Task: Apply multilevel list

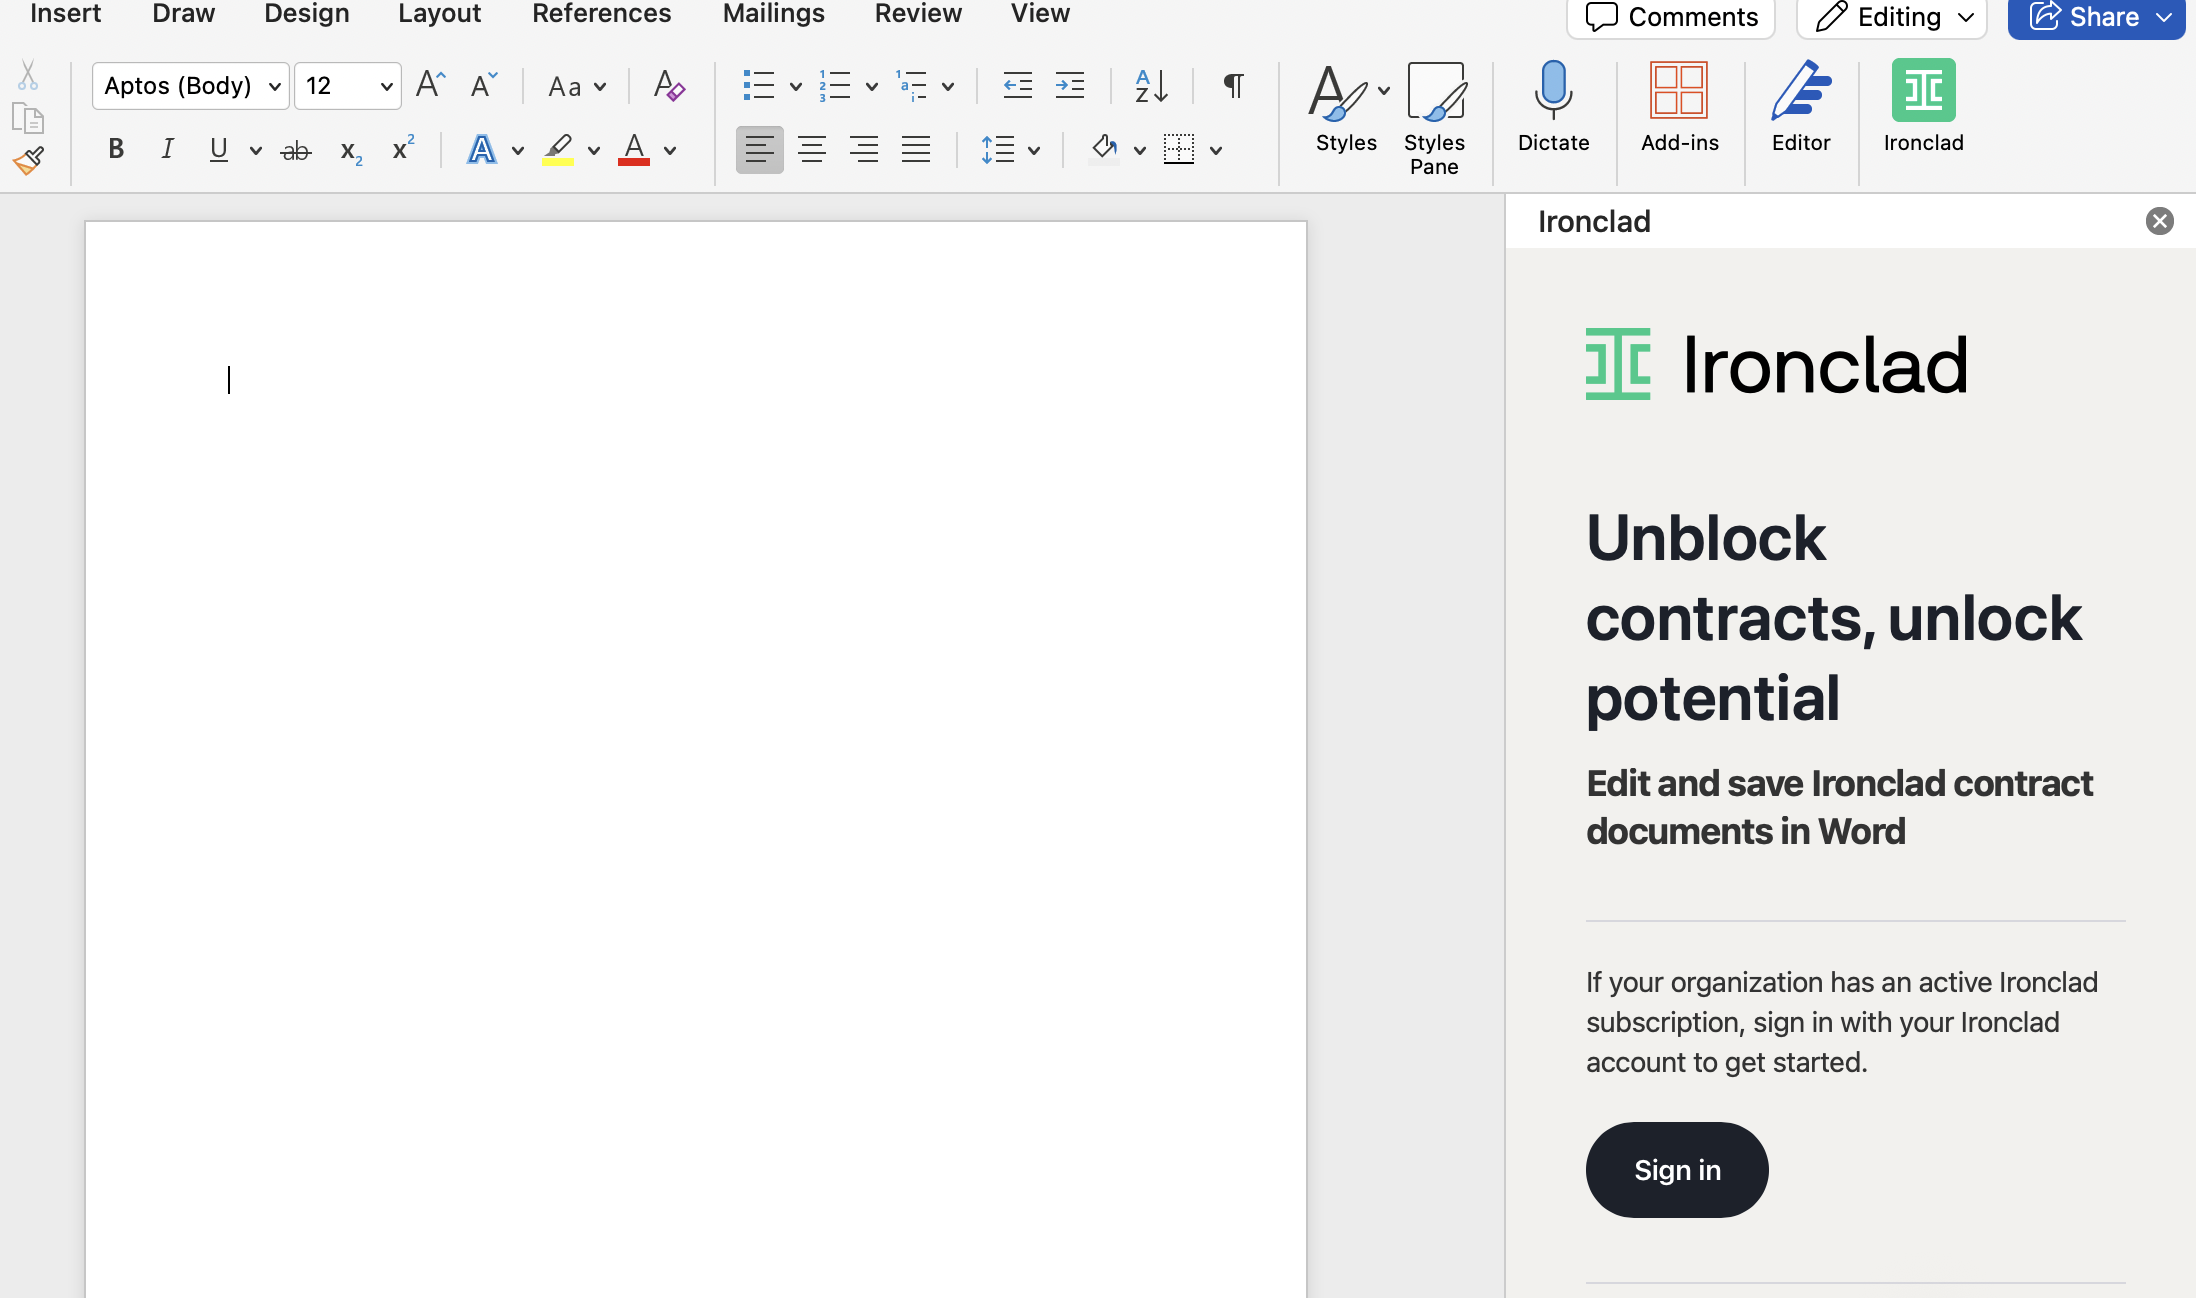Action: 911,85
